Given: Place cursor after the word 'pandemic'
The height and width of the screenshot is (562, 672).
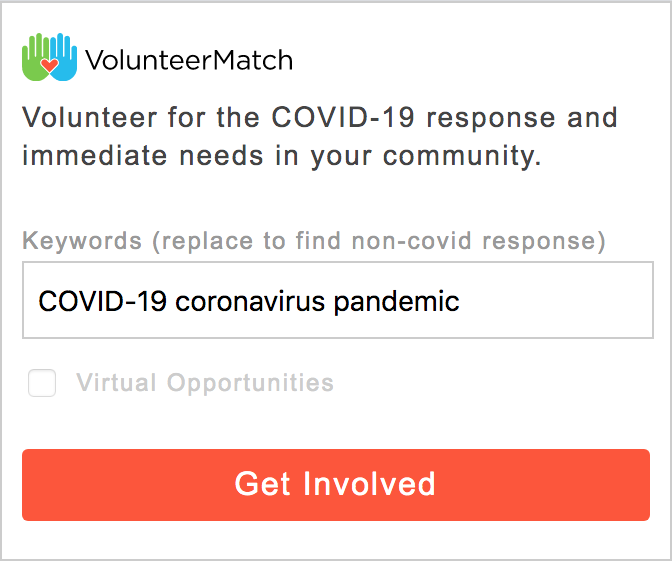Looking at the screenshot, I should tap(461, 301).
